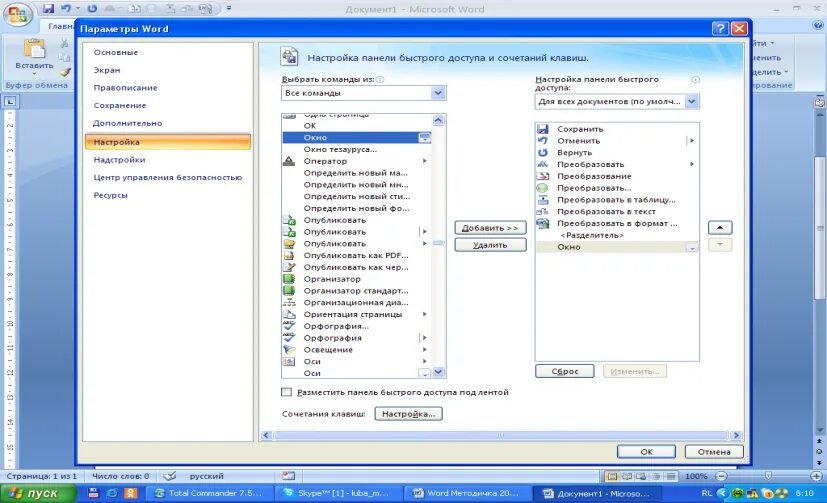Expand arrow beside Отменить in right list
The height and width of the screenshot is (503, 827).
pyautogui.click(x=691, y=140)
